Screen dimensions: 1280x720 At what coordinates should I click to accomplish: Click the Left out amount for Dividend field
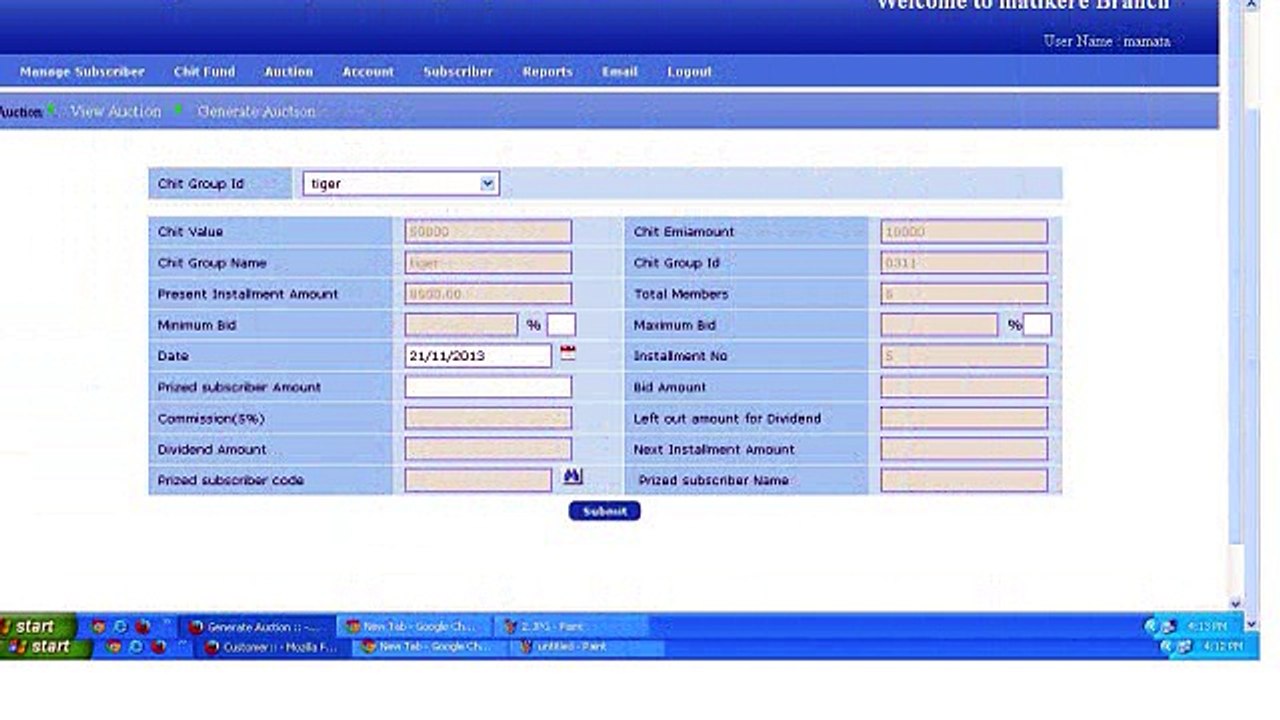coord(964,418)
